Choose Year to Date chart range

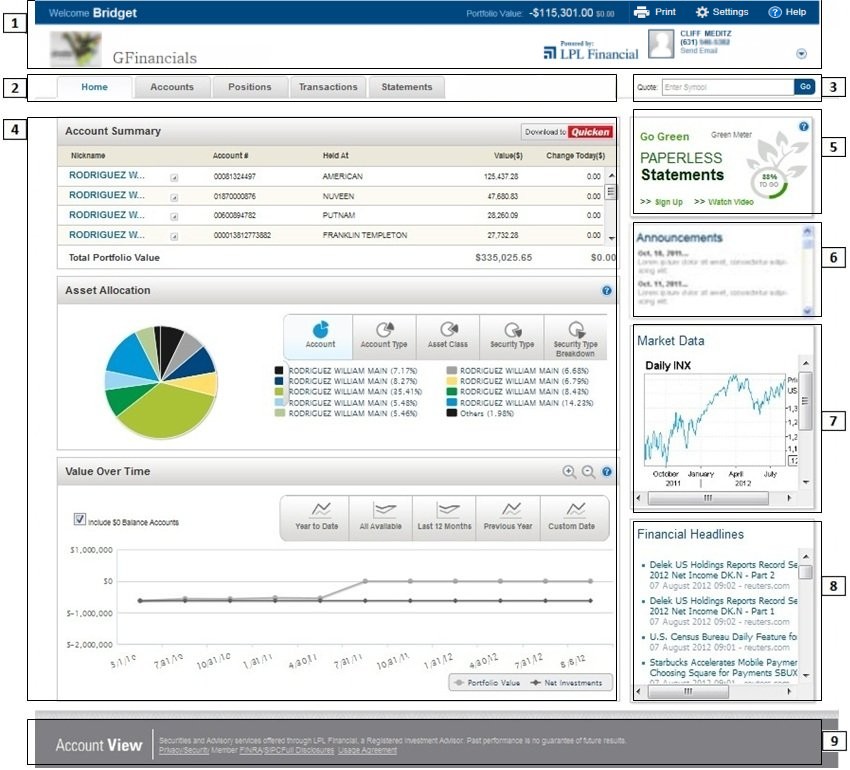(316, 517)
